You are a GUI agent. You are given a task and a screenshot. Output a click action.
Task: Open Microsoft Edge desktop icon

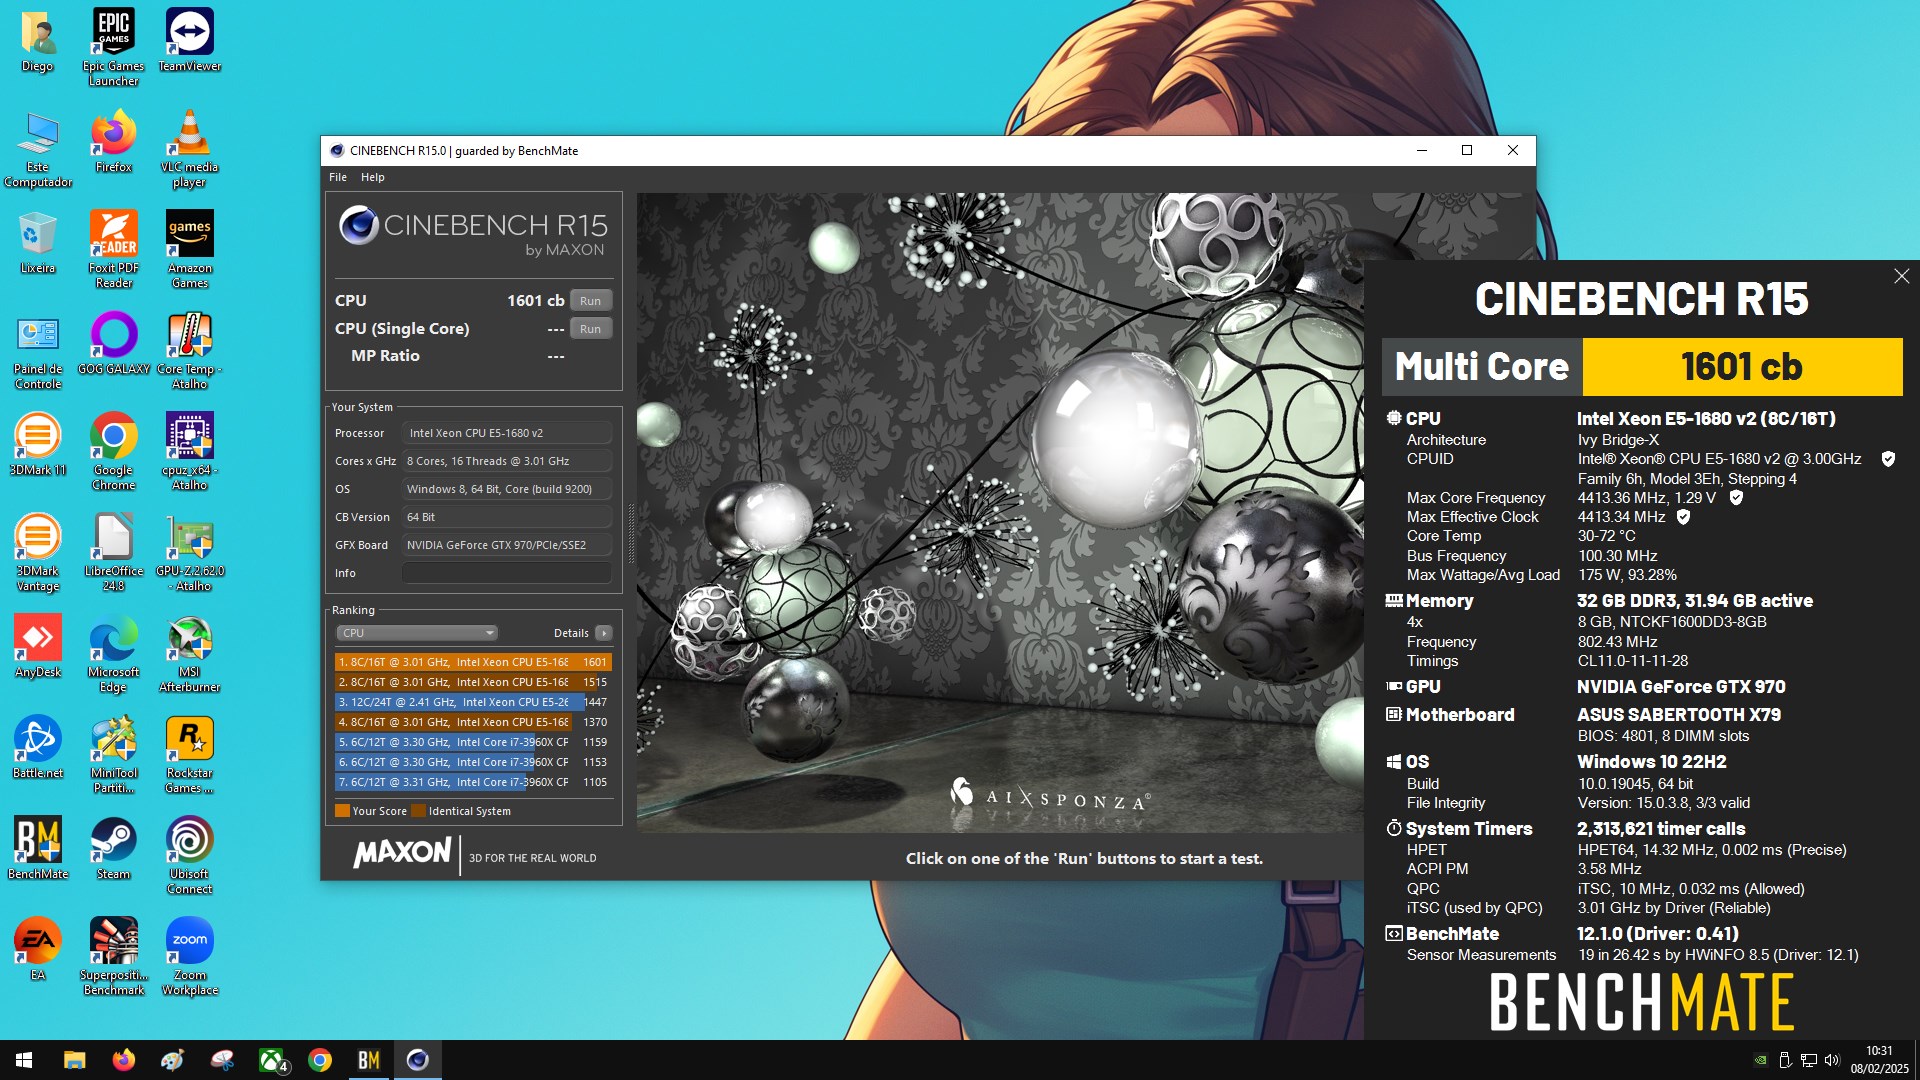pos(113,653)
